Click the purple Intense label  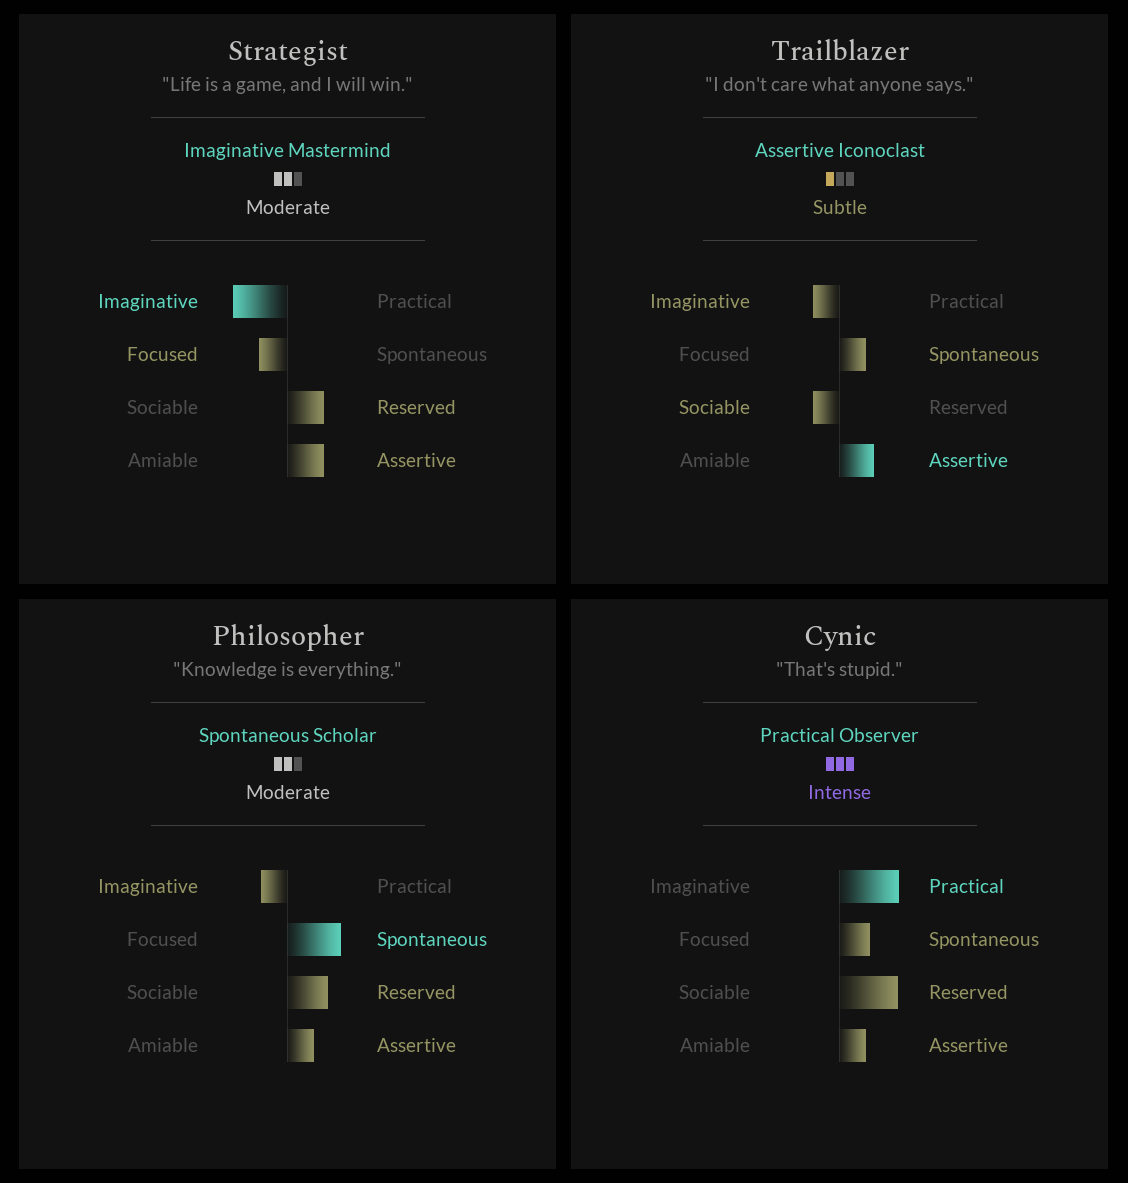coord(839,792)
